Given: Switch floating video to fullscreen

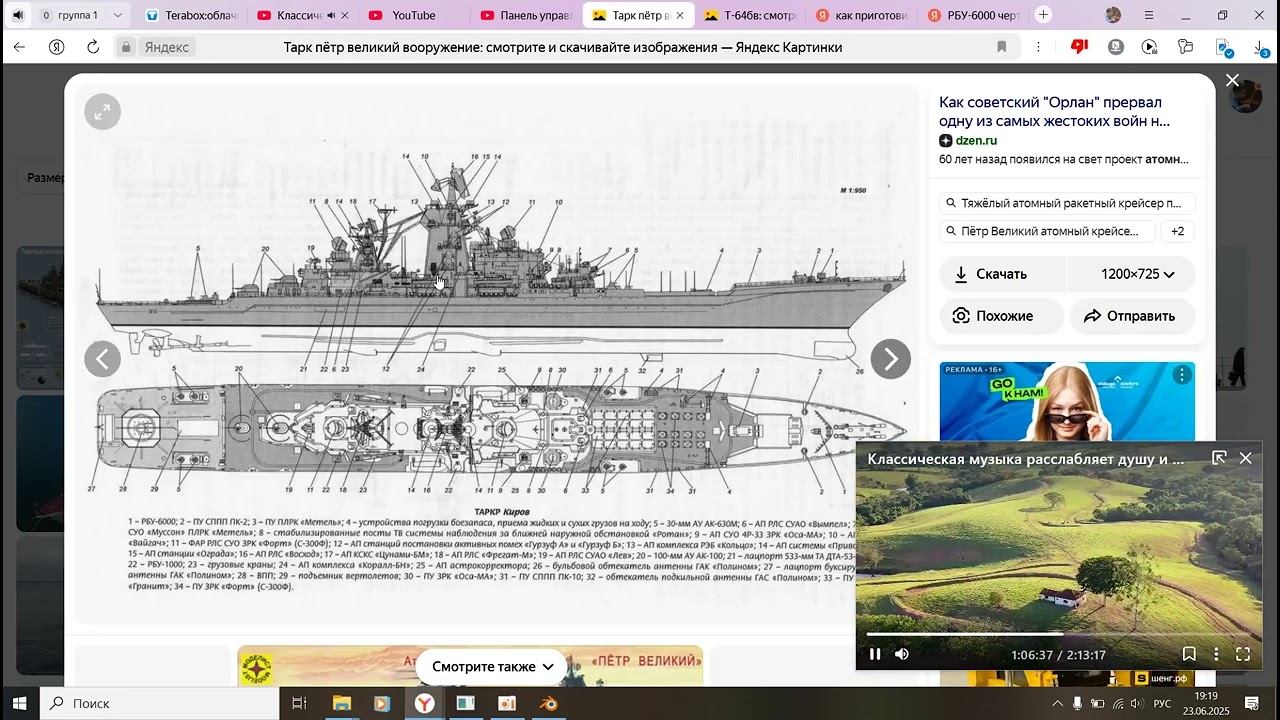Looking at the screenshot, I should 1243,654.
